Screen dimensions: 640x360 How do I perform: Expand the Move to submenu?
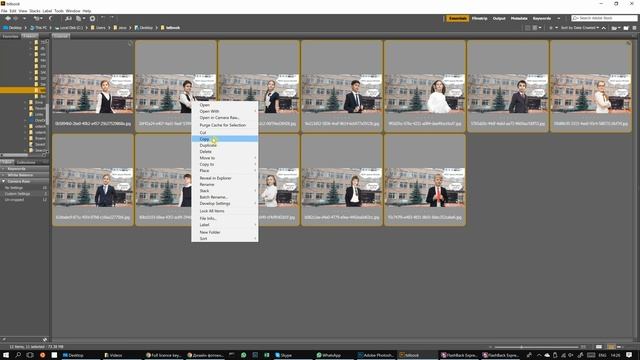(224, 158)
